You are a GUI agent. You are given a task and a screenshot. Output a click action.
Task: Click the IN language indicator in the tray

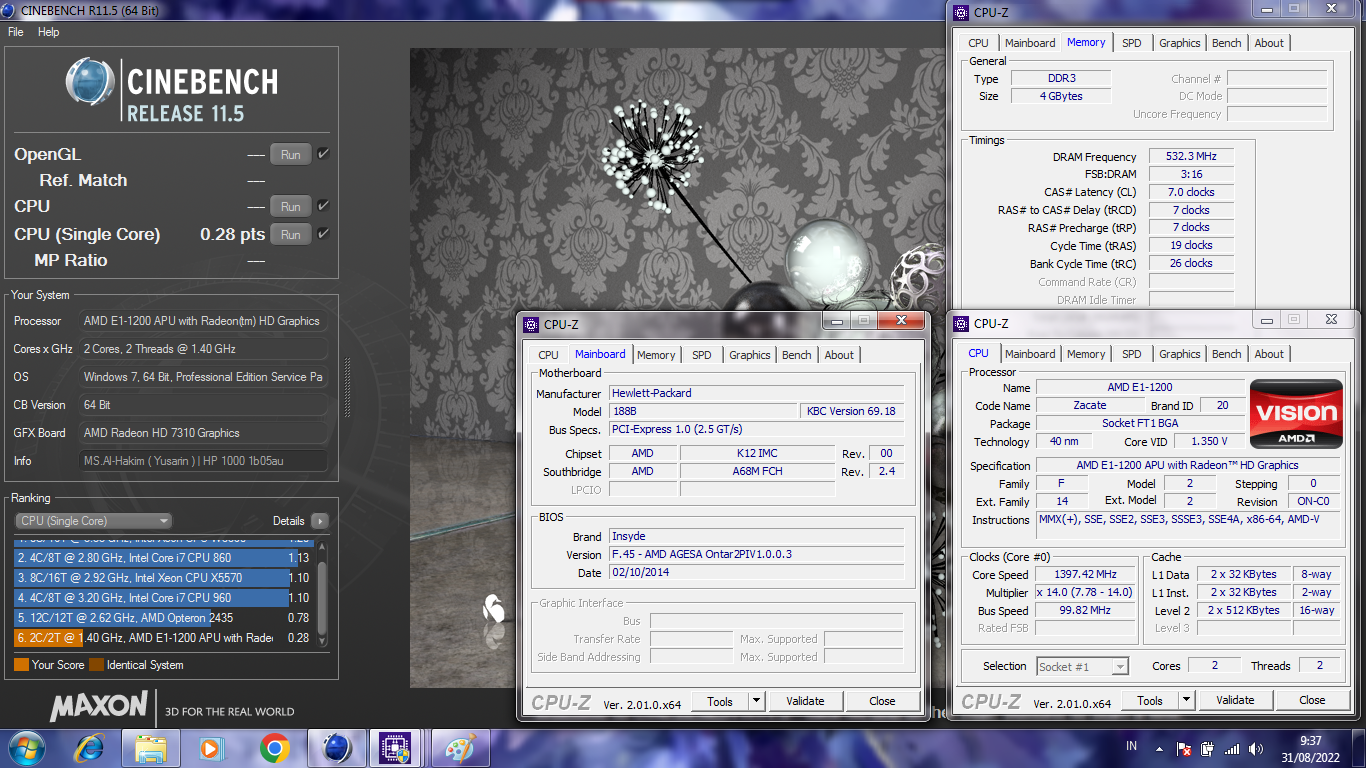click(x=1131, y=747)
